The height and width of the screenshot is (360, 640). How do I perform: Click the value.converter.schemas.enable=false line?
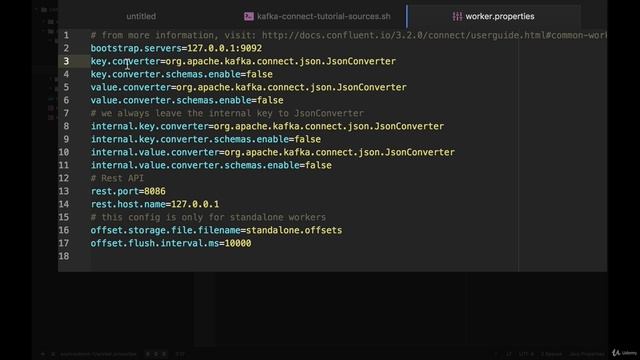(187, 100)
